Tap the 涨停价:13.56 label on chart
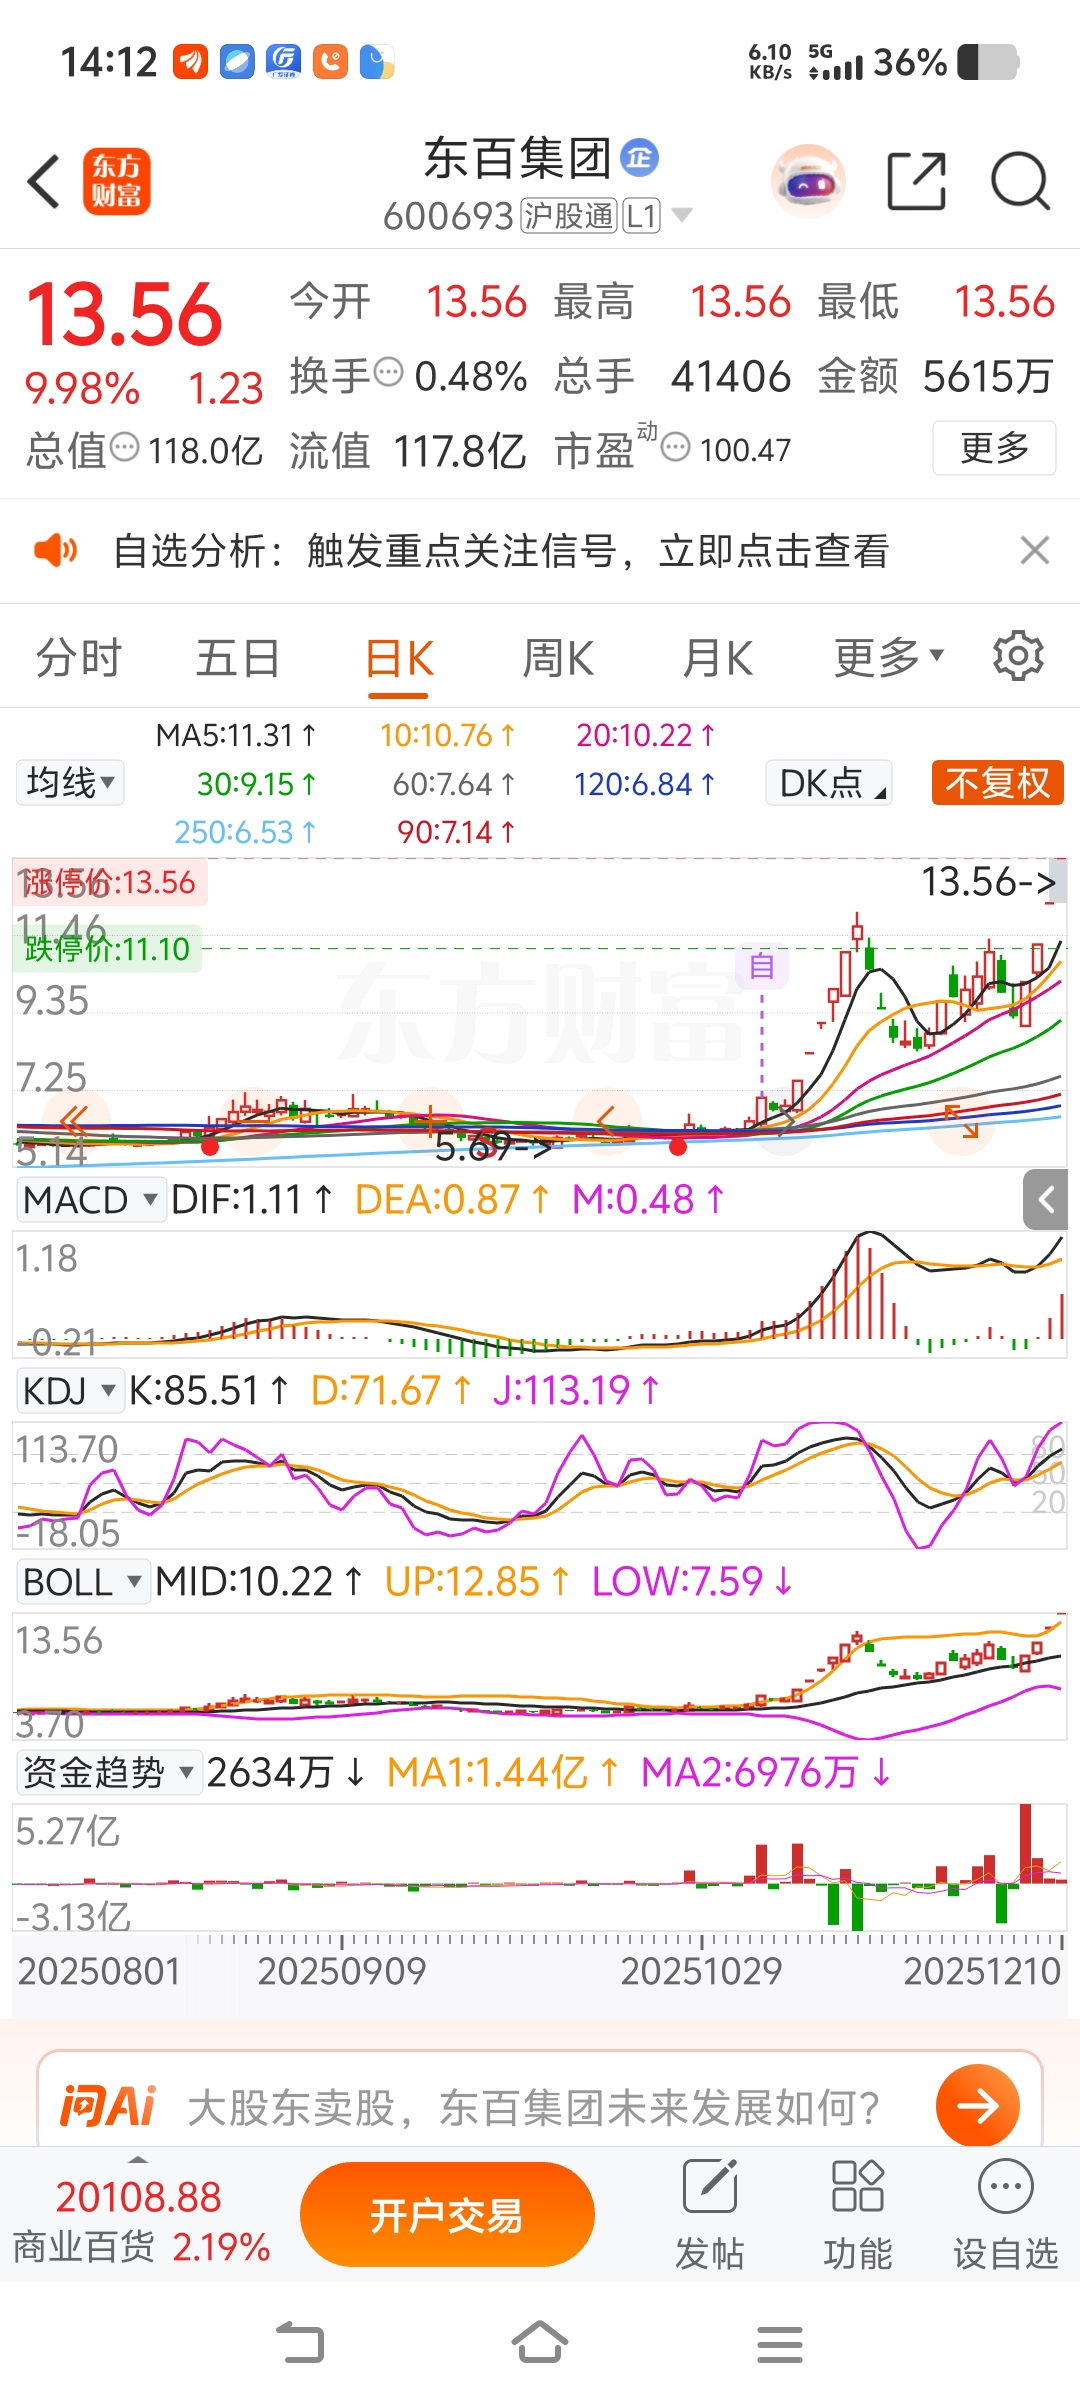Screen dimensions: 1080x2408 point(111,882)
